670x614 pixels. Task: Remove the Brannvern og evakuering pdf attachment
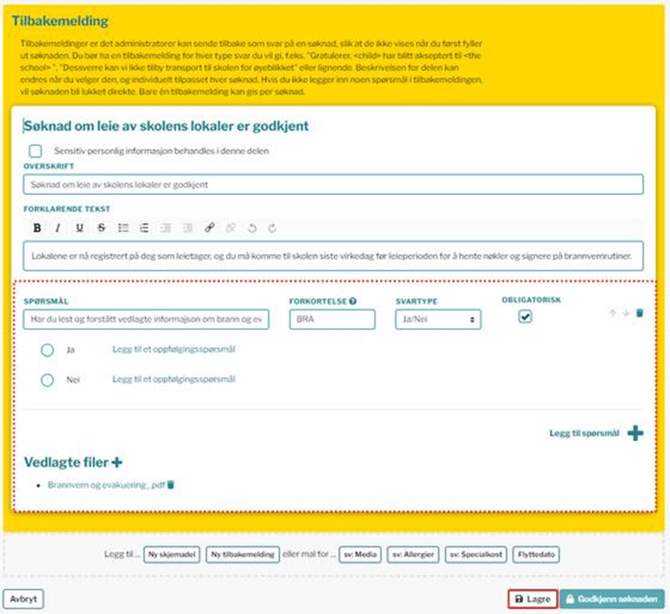[171, 485]
